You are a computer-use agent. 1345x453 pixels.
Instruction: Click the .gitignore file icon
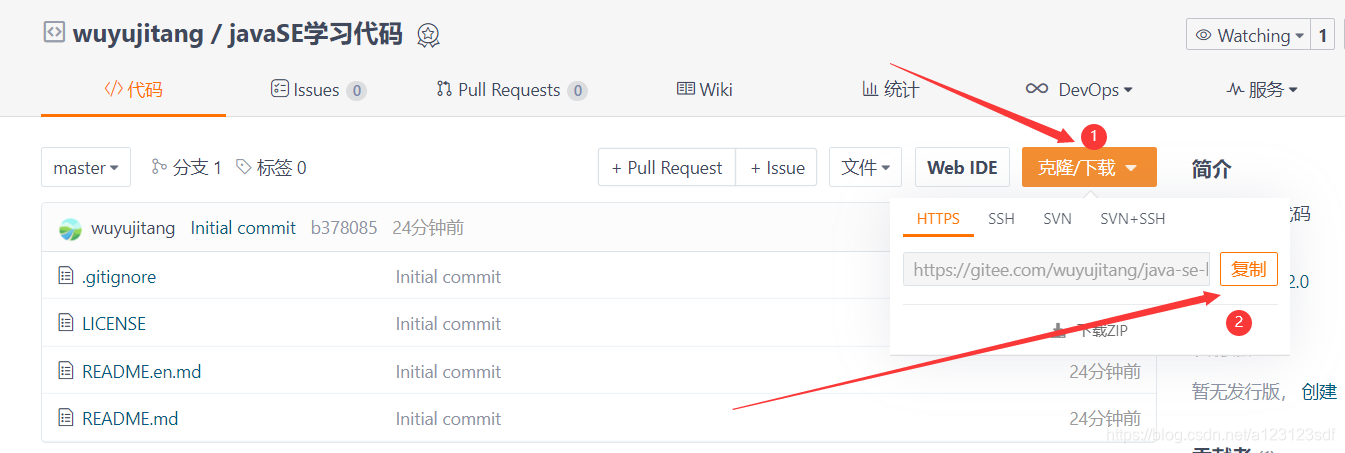tap(66, 277)
